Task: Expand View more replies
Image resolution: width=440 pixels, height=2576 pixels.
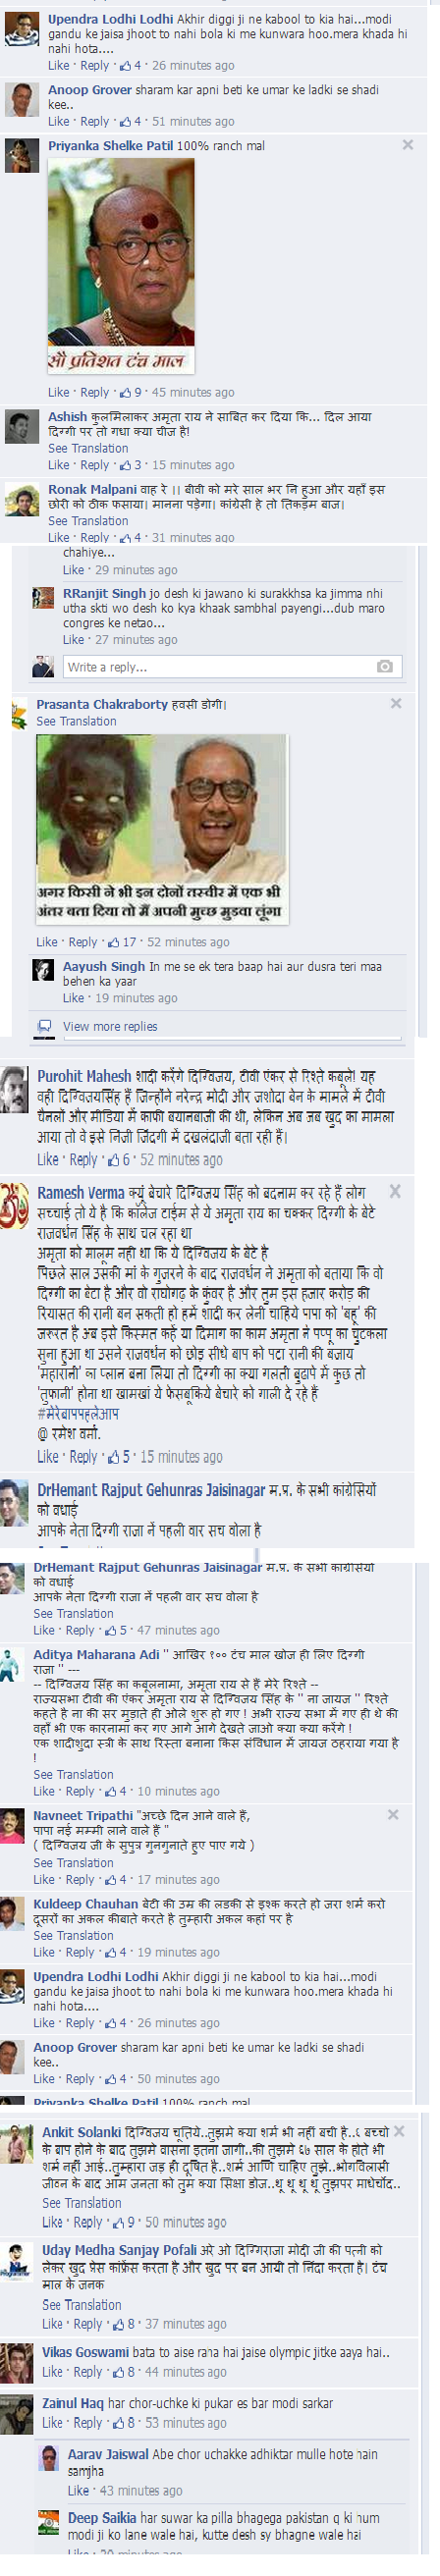Action: click(x=110, y=1026)
